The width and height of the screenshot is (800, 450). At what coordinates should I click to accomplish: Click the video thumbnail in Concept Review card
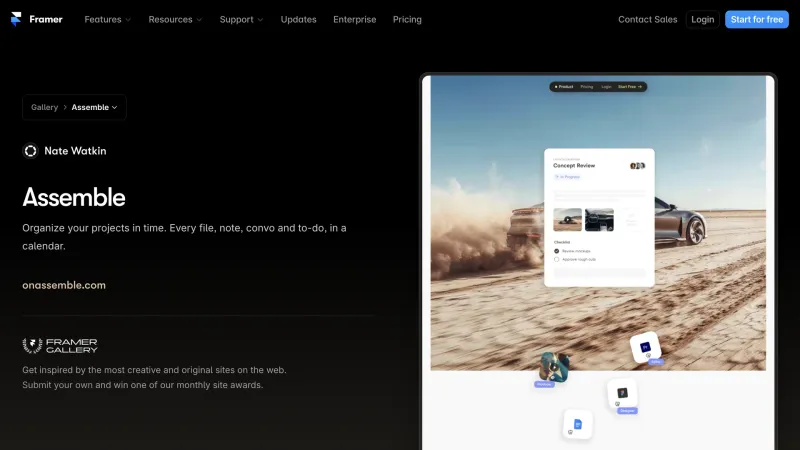(x=567, y=220)
